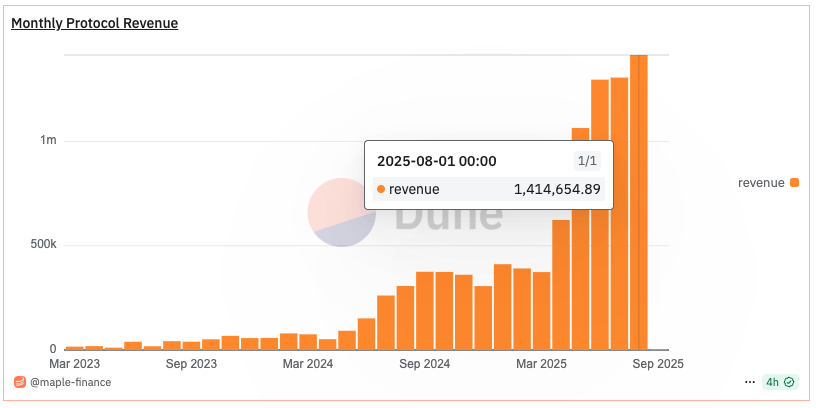Screen dimensions: 816x408
Task: Click the Sep 2023 x-axis label
Action: click(191, 364)
